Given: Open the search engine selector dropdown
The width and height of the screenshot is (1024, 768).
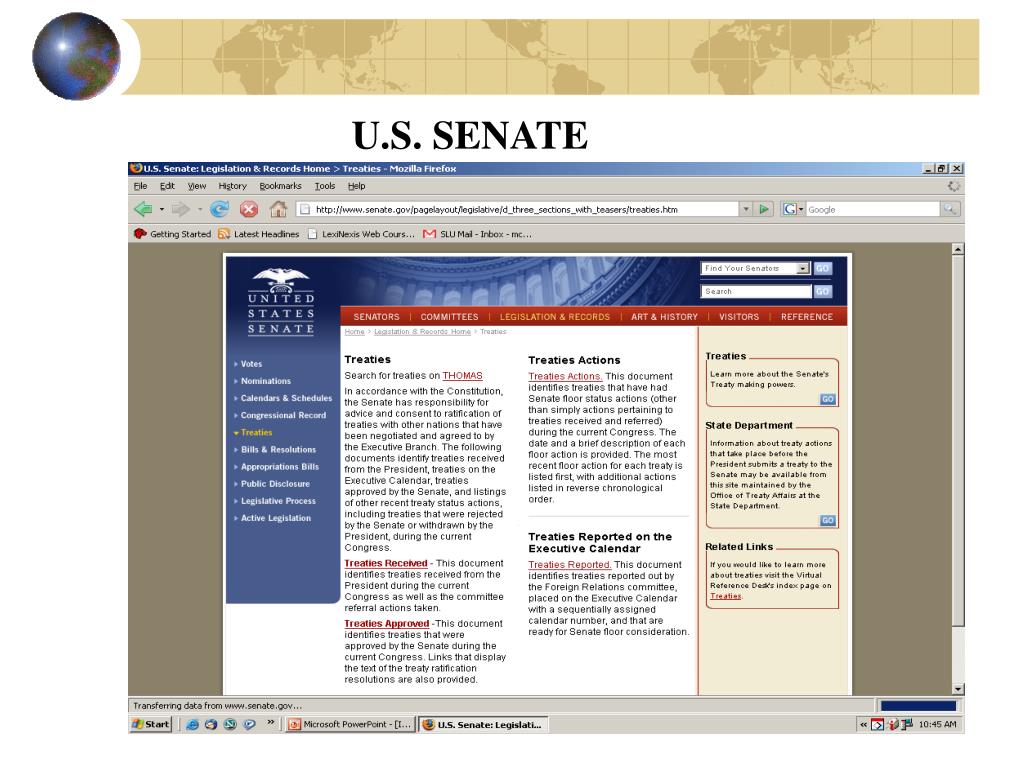Looking at the screenshot, I should pos(801,210).
